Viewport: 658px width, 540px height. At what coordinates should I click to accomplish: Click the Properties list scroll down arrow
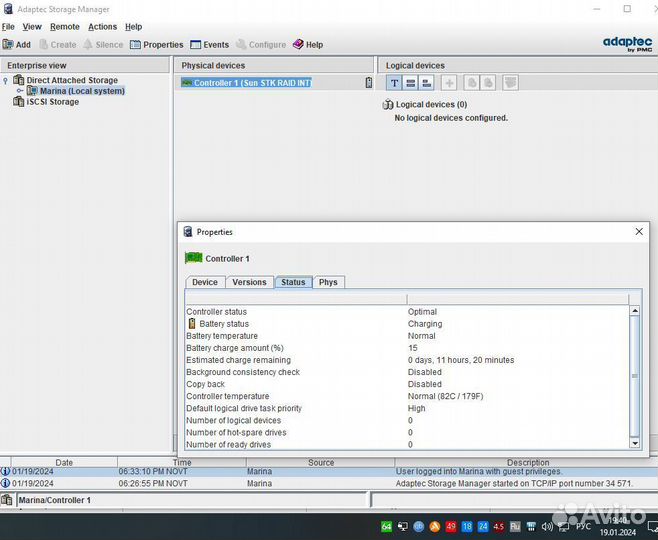[x=635, y=443]
